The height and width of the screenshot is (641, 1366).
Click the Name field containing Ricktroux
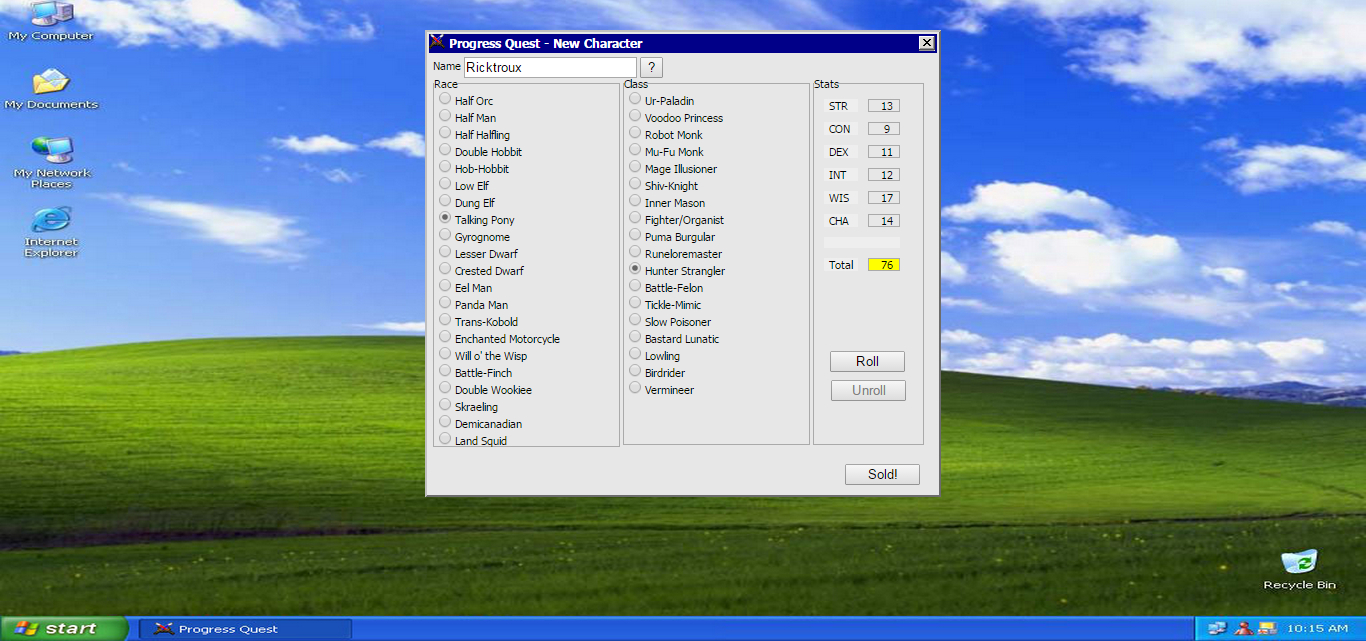tap(549, 67)
